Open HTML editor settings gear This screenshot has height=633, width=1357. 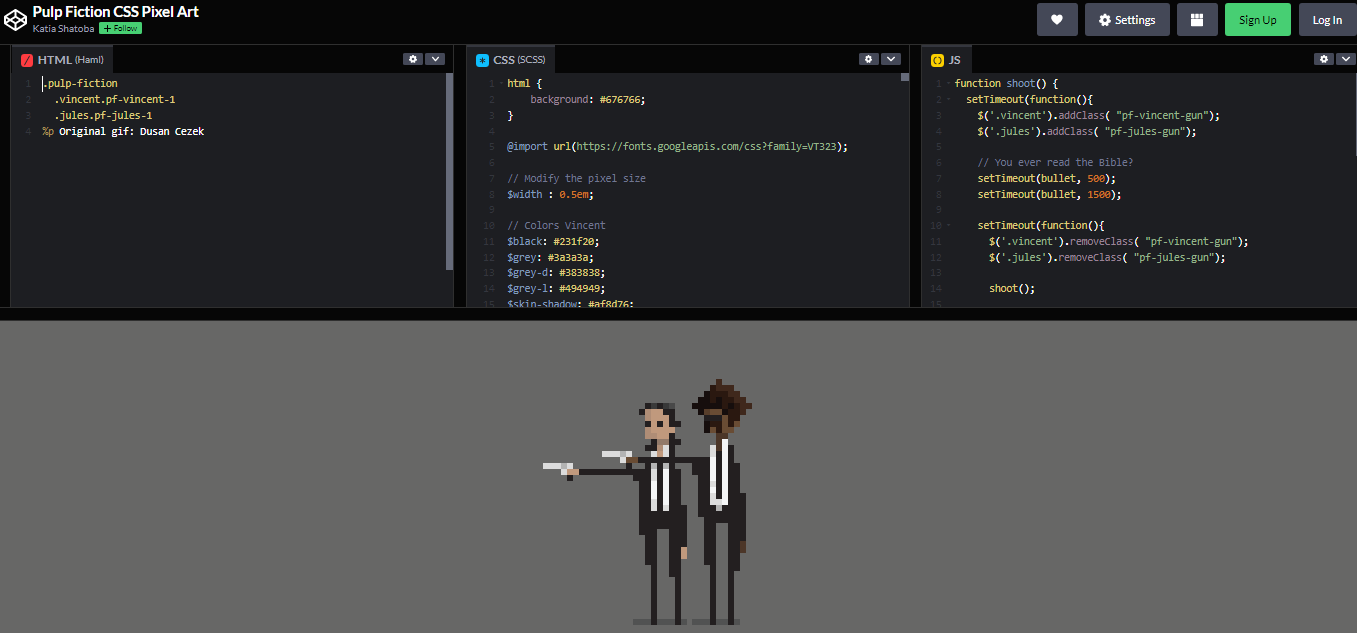[x=413, y=59]
